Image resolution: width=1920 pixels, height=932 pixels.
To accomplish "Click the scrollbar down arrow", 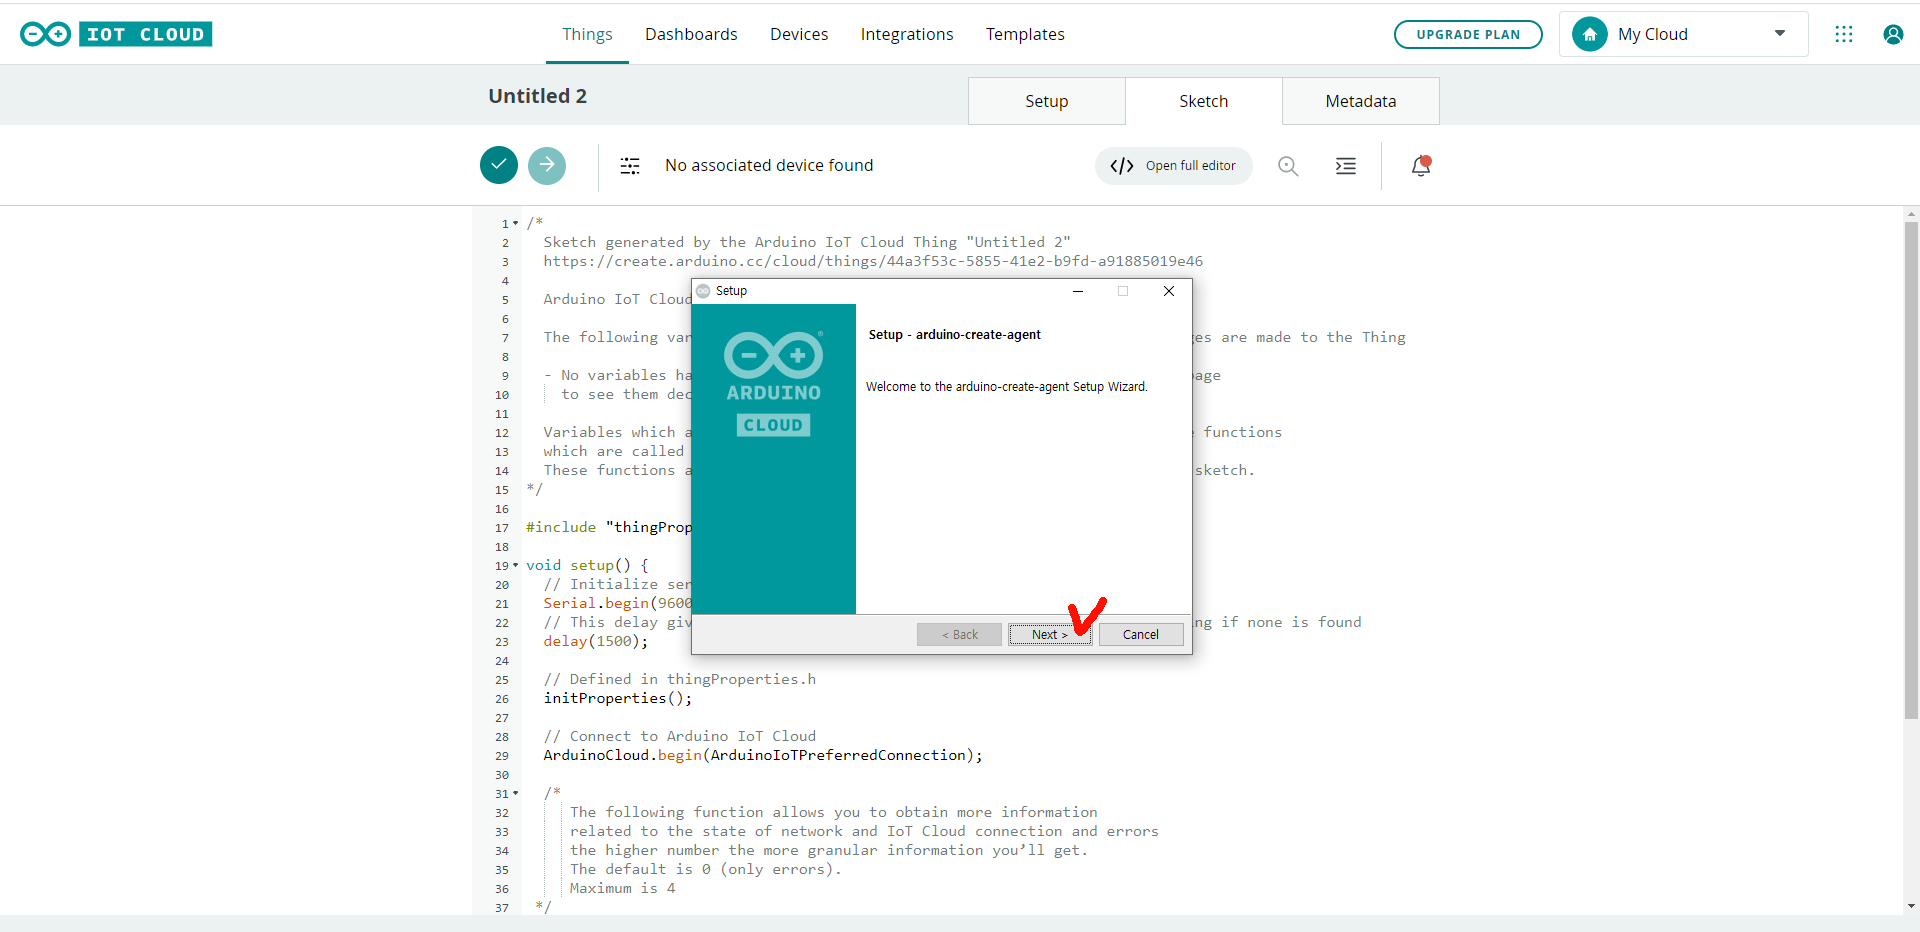I will pos(1911,906).
